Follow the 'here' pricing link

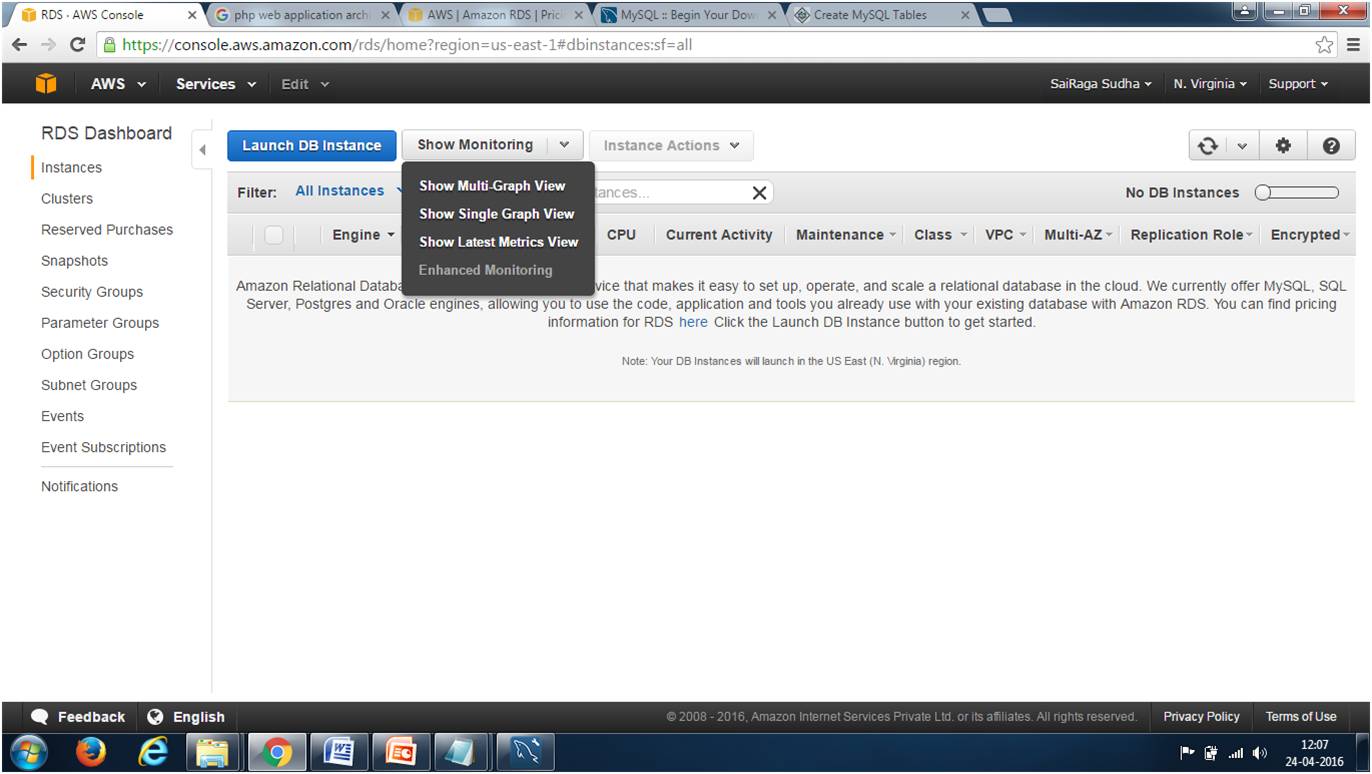click(693, 322)
